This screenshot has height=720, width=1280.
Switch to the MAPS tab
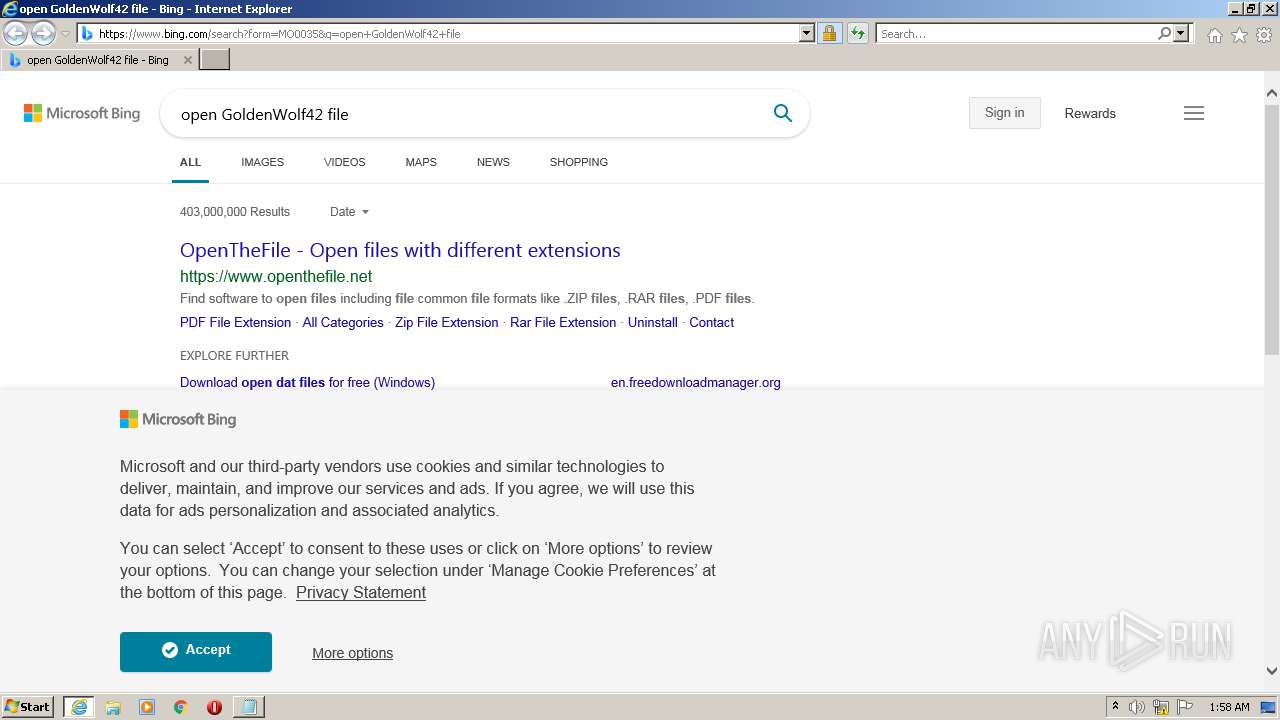[421, 162]
